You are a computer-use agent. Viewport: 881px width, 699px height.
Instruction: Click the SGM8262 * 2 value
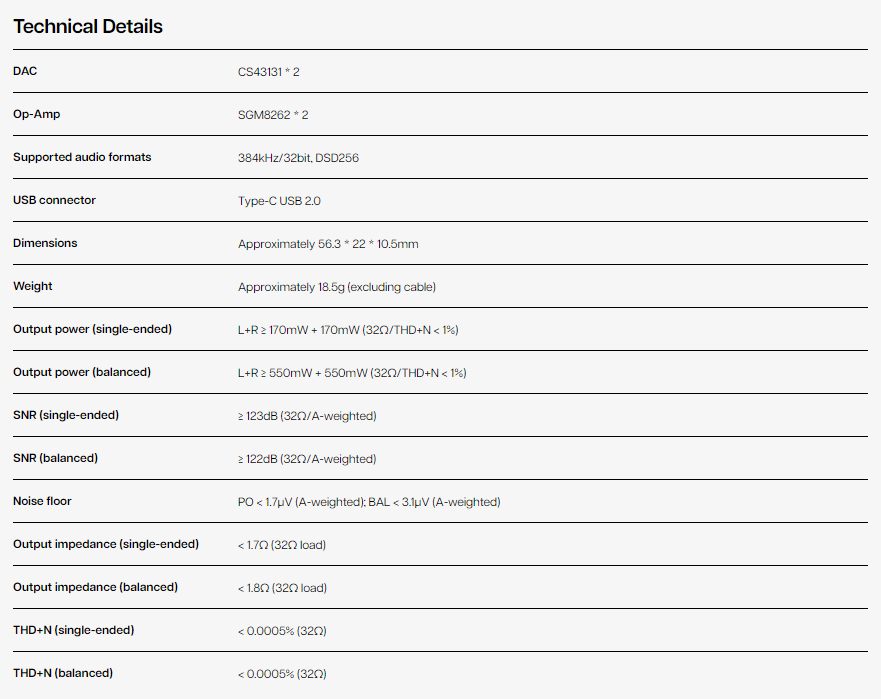(273, 115)
